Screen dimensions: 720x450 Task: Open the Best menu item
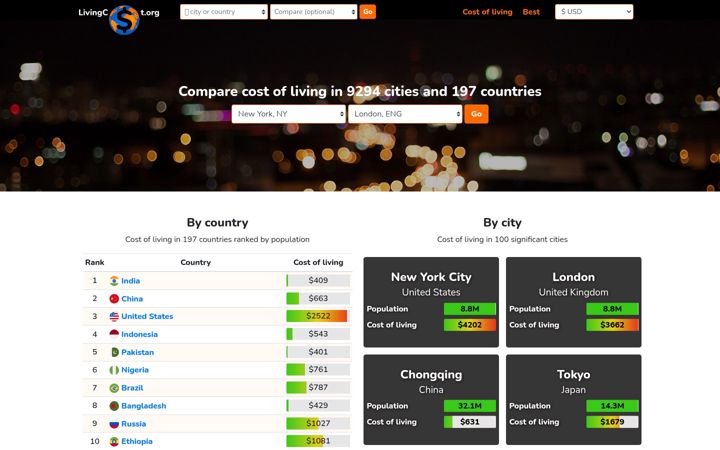click(531, 12)
